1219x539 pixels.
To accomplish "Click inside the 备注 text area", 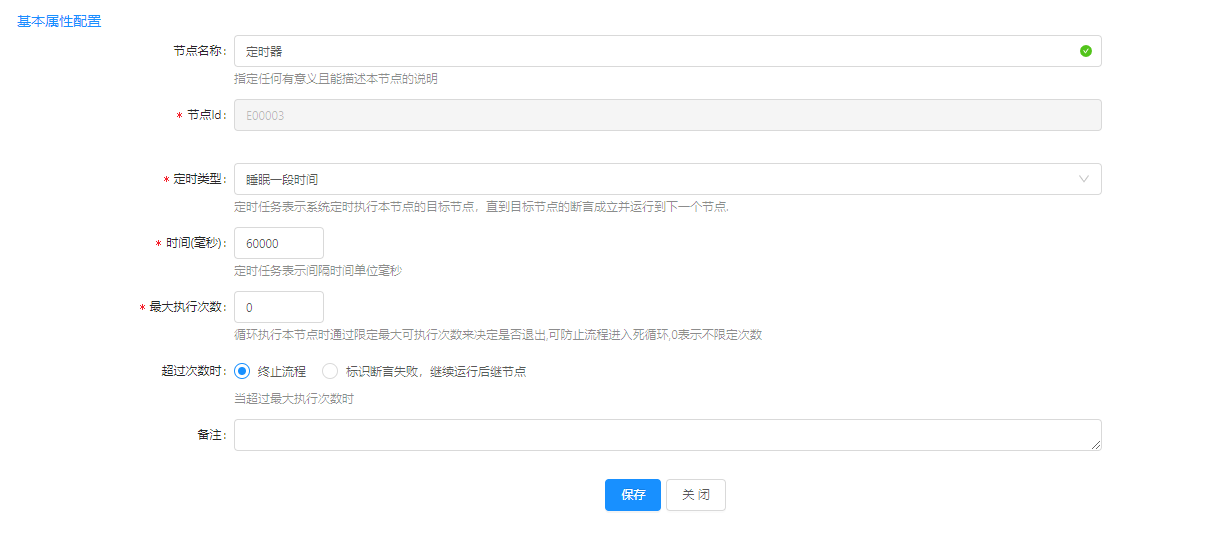I will click(x=660, y=435).
